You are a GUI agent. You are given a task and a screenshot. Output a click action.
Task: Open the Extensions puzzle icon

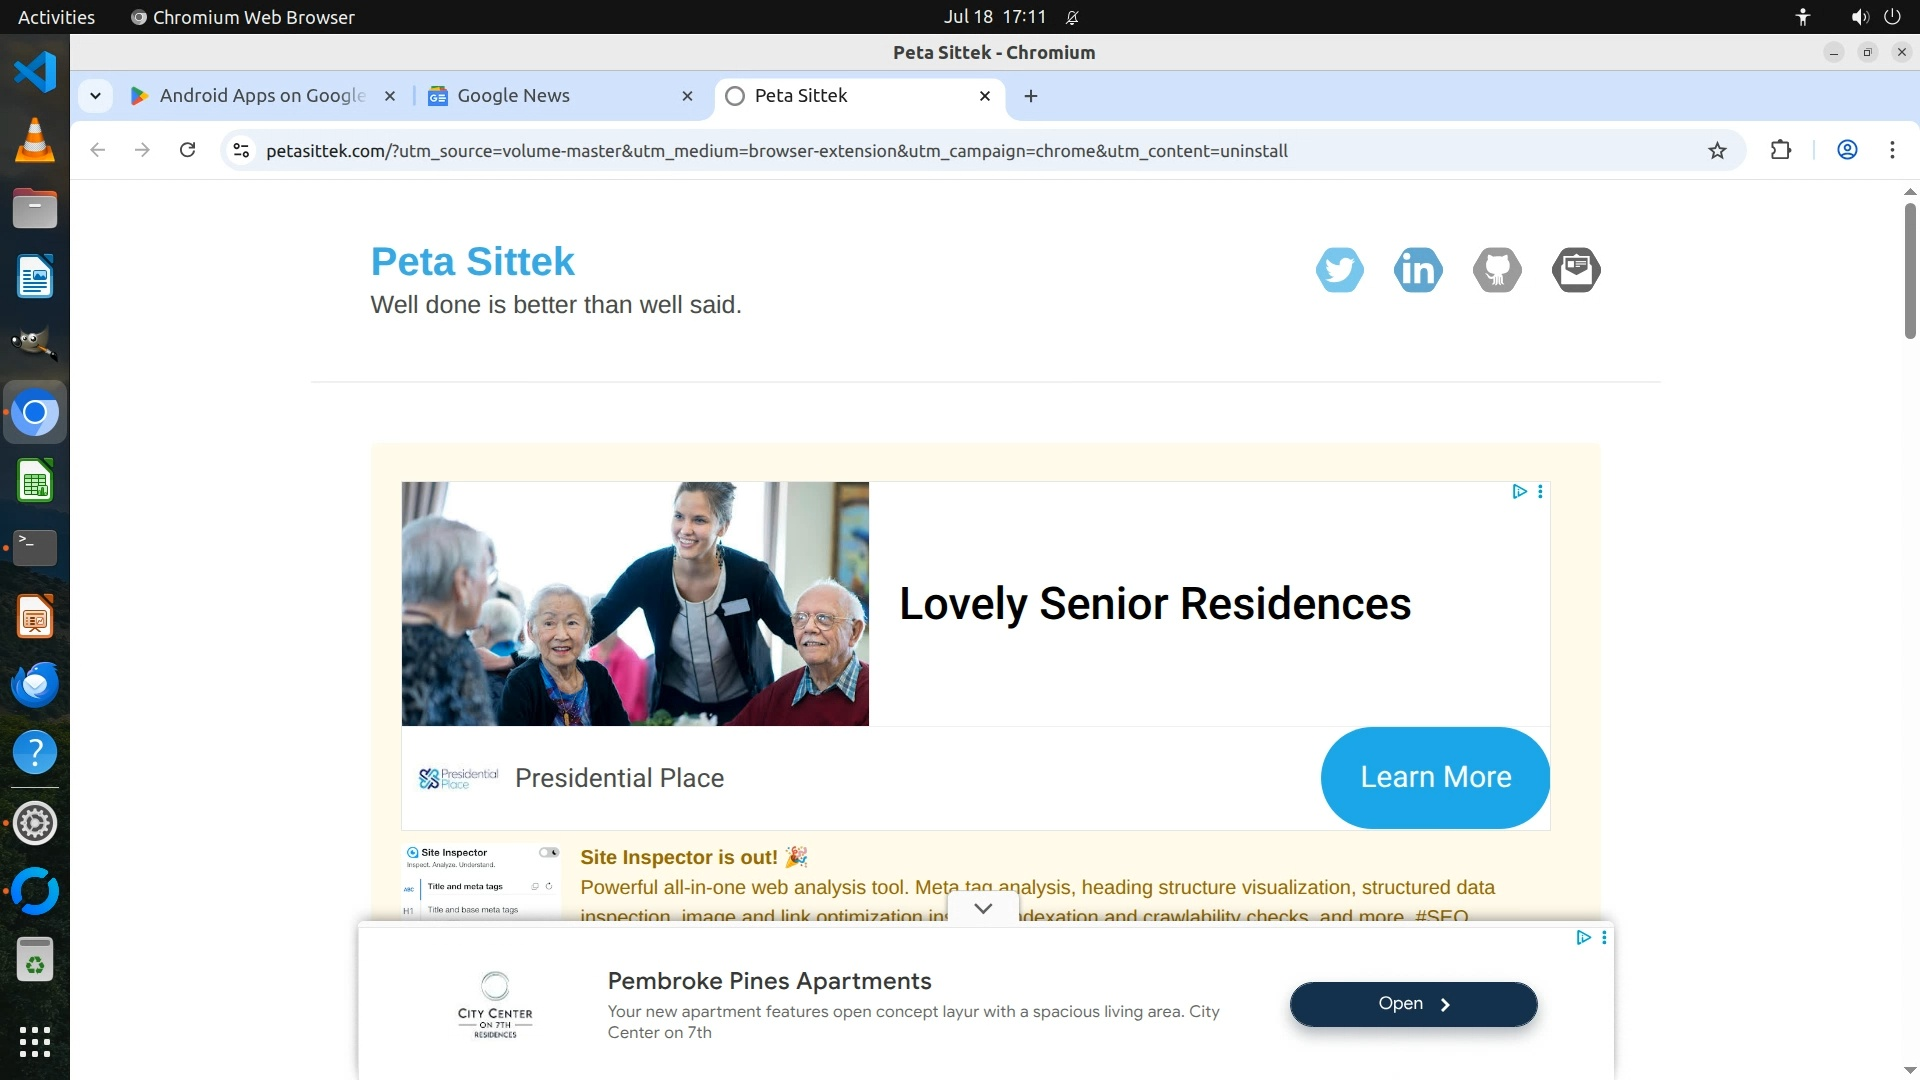pyautogui.click(x=1780, y=151)
